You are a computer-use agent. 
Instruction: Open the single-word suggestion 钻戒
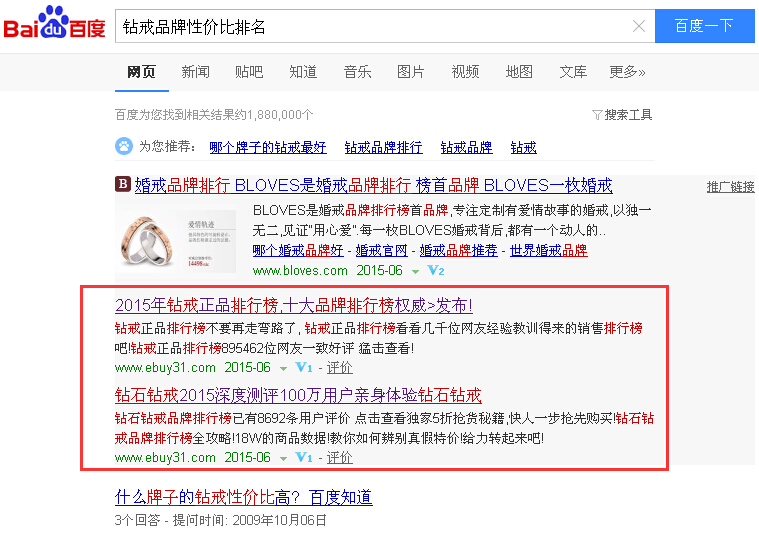point(524,147)
